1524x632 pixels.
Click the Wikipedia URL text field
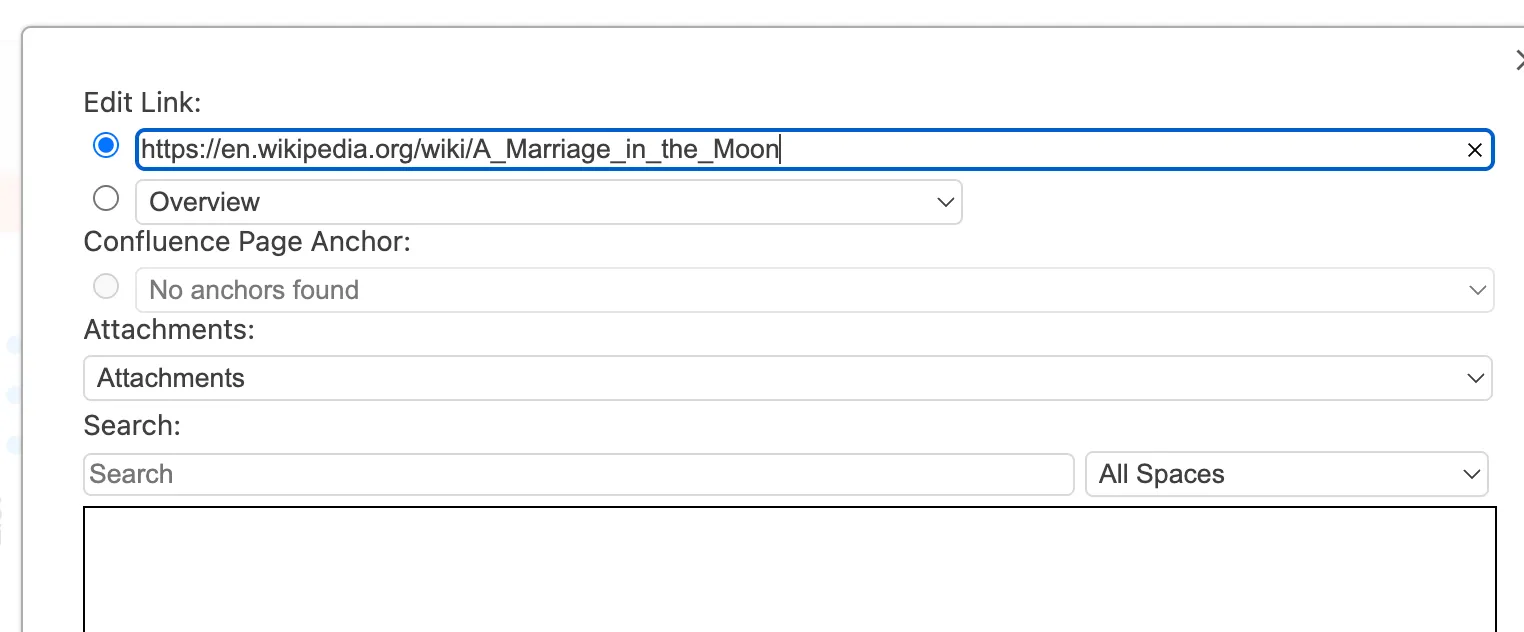(800, 150)
